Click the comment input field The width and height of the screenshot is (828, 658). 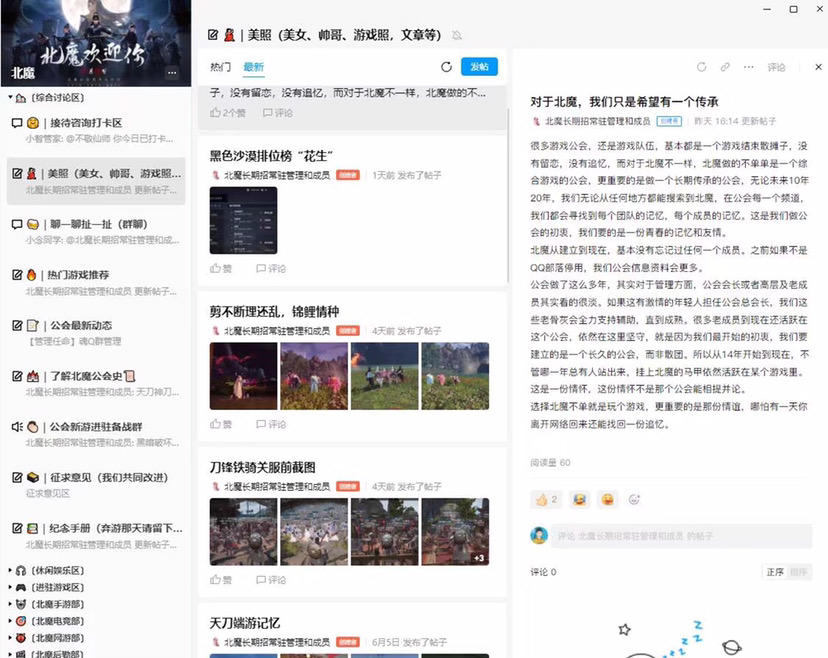(680, 536)
